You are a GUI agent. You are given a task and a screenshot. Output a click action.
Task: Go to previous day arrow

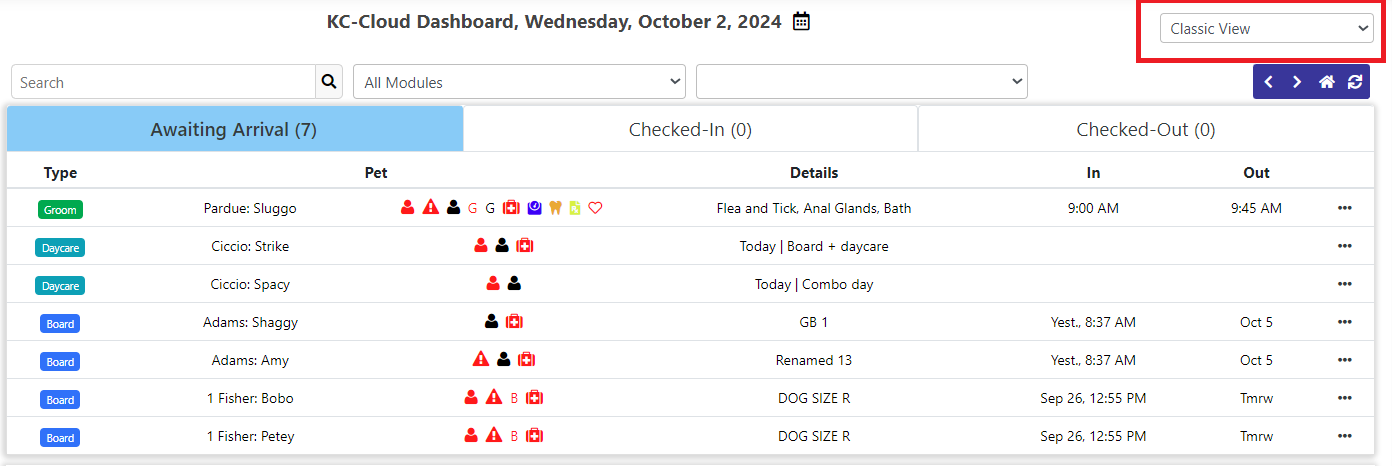(1268, 82)
